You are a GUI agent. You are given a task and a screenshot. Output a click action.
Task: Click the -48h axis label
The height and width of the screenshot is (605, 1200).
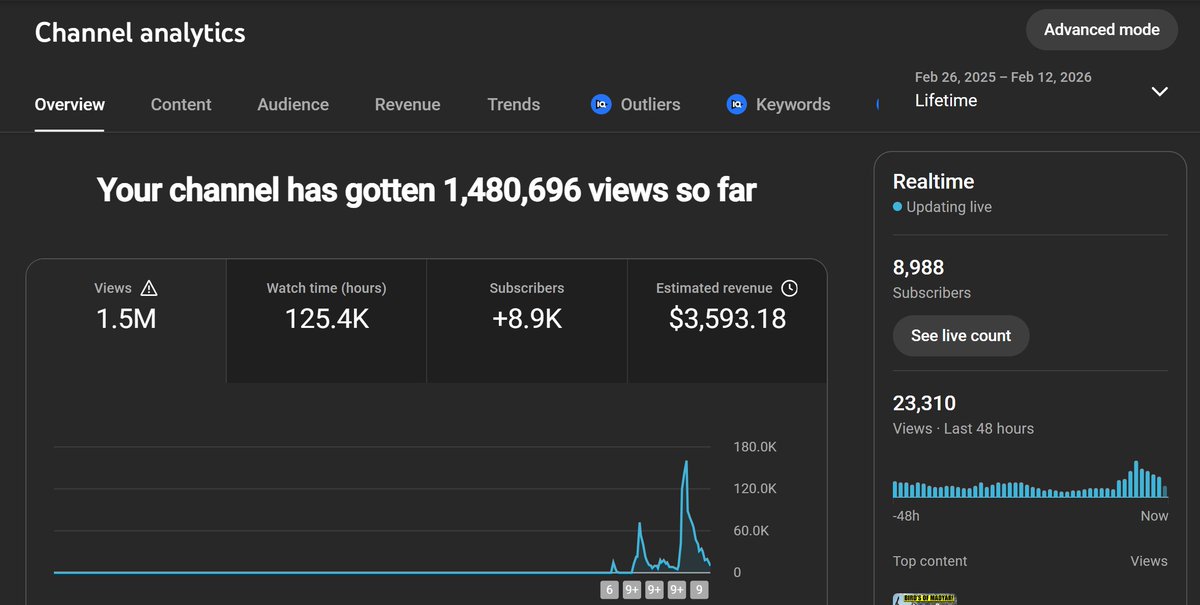pyautogui.click(x=906, y=516)
